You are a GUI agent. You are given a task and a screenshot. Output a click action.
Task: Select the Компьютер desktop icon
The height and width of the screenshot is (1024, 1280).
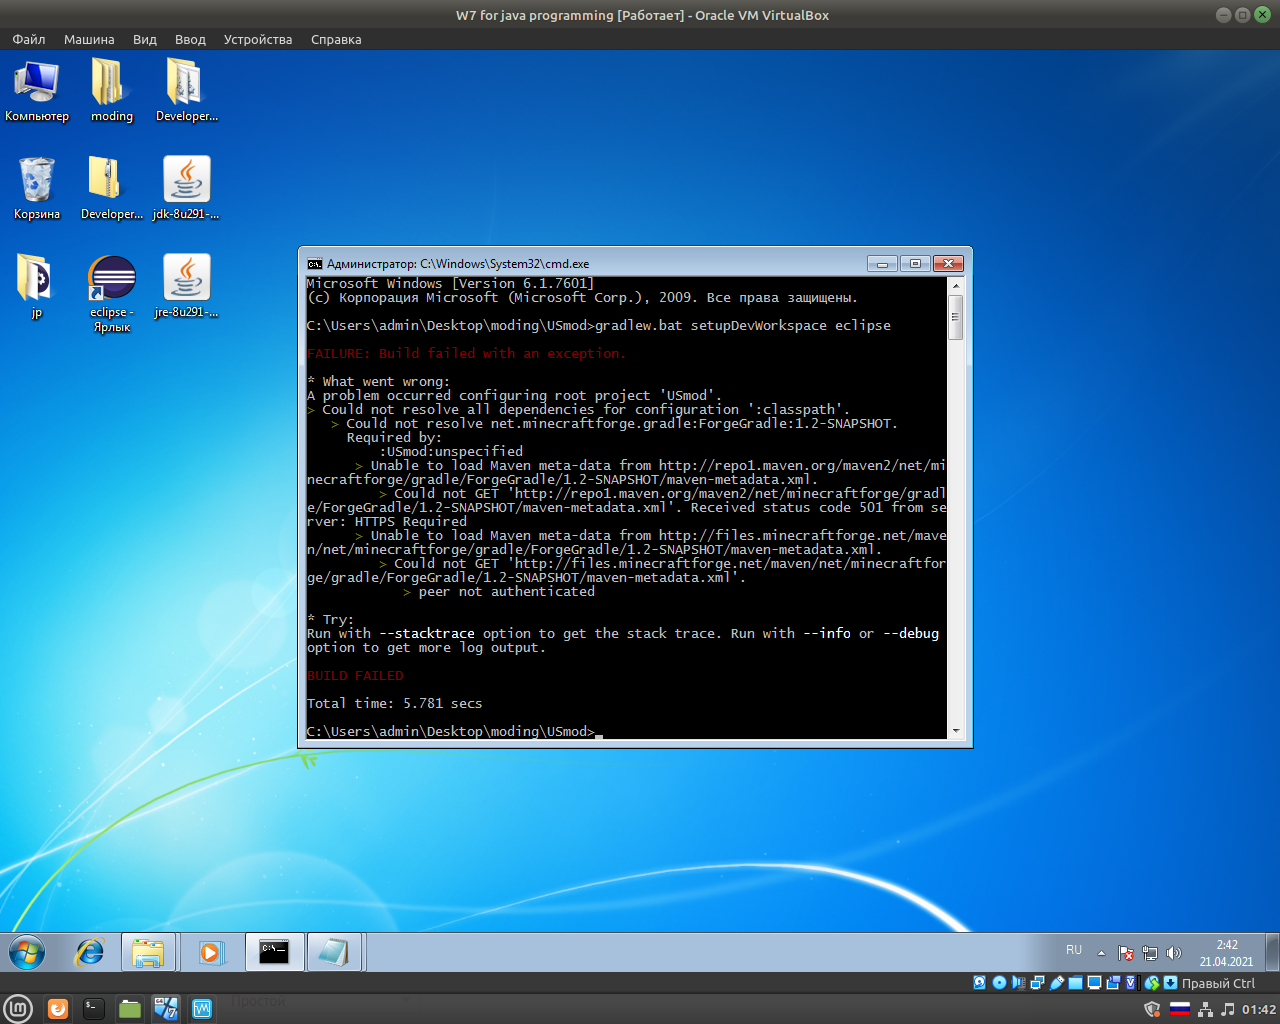tap(37, 91)
